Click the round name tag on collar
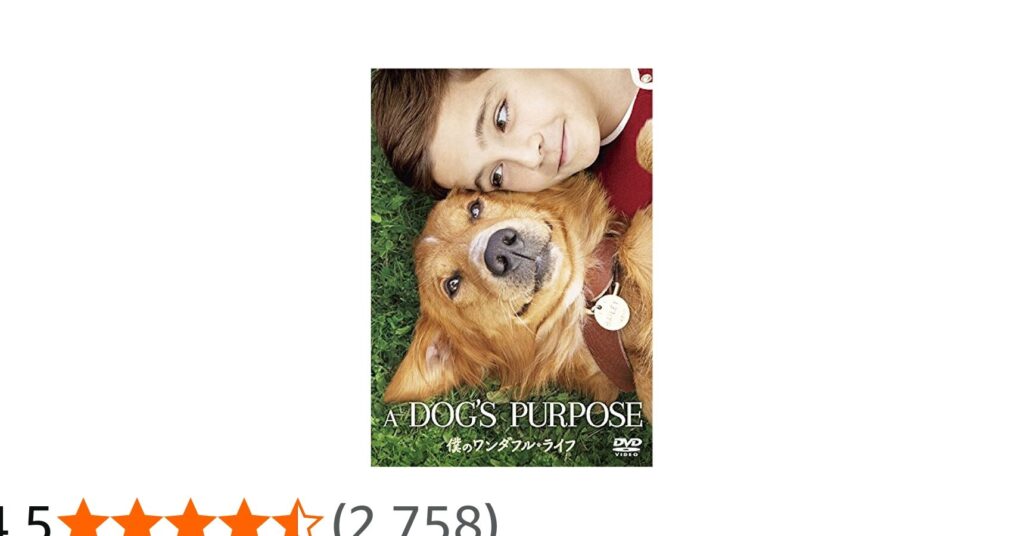The width and height of the screenshot is (1024, 536). coord(612,312)
